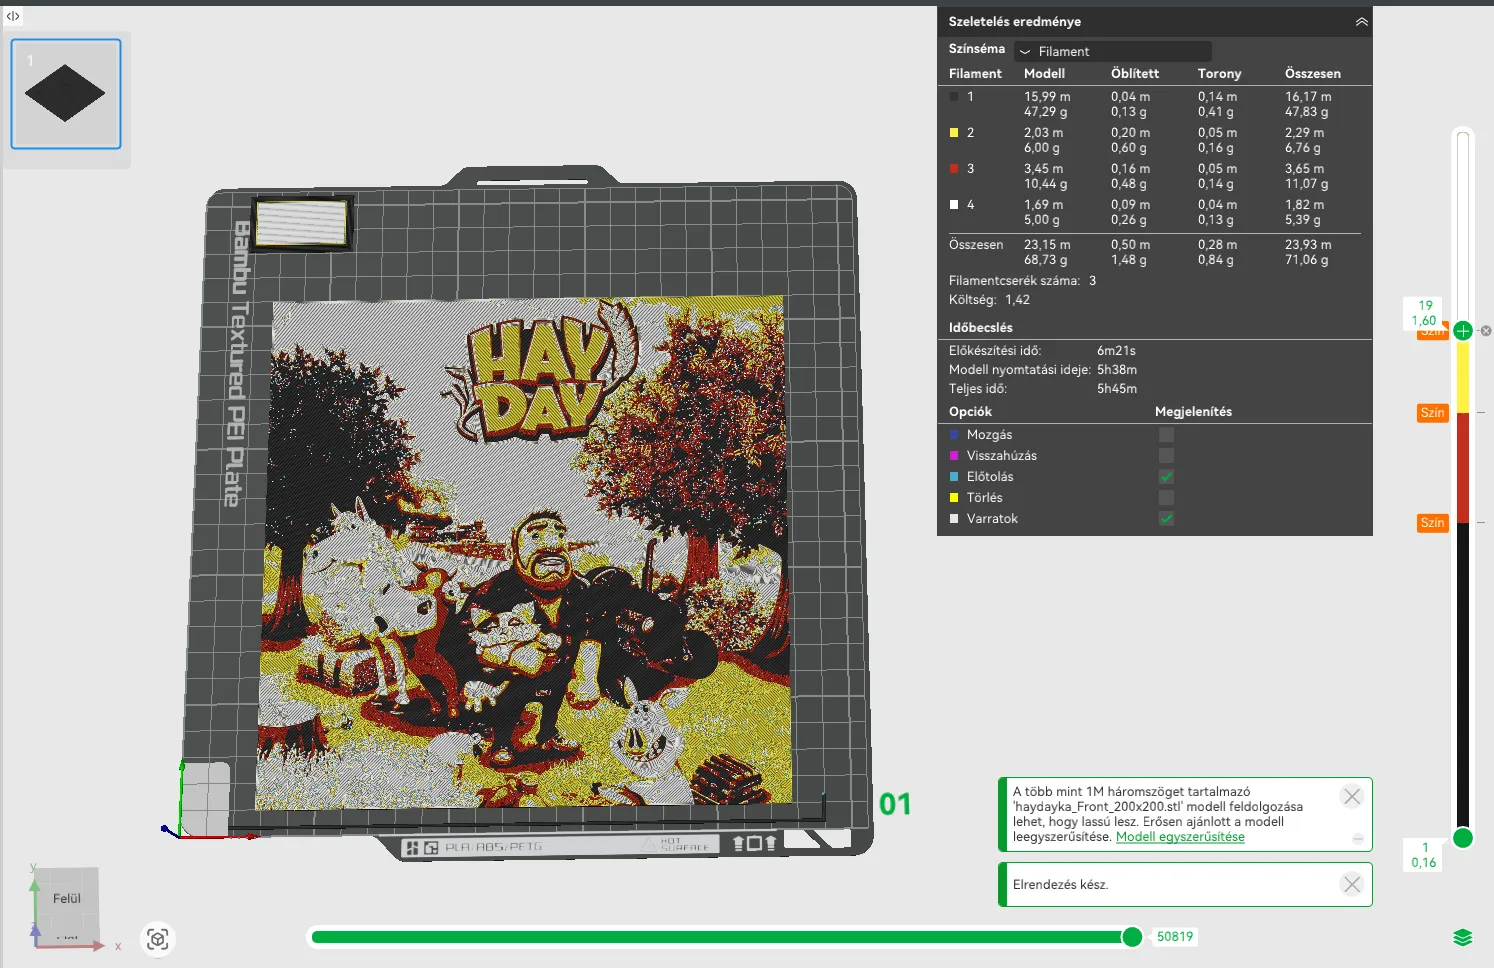Enable the Mozgás display checkbox

tap(1166, 435)
